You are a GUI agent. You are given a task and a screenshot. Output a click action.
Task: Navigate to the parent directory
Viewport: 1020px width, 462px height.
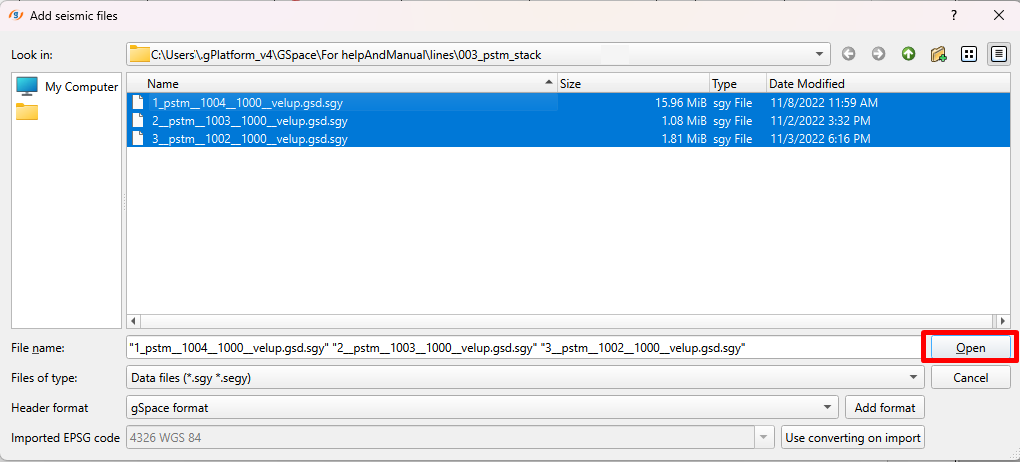(x=909, y=55)
